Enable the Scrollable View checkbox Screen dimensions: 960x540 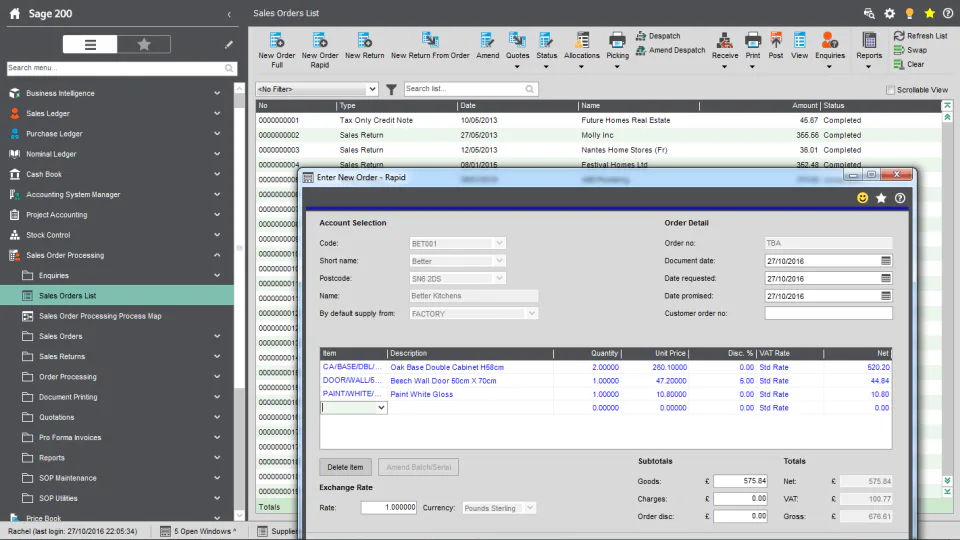click(x=891, y=90)
